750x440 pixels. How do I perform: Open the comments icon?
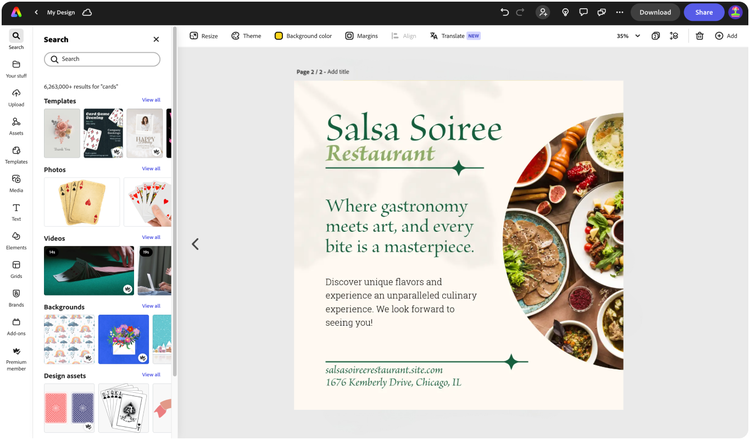point(583,12)
